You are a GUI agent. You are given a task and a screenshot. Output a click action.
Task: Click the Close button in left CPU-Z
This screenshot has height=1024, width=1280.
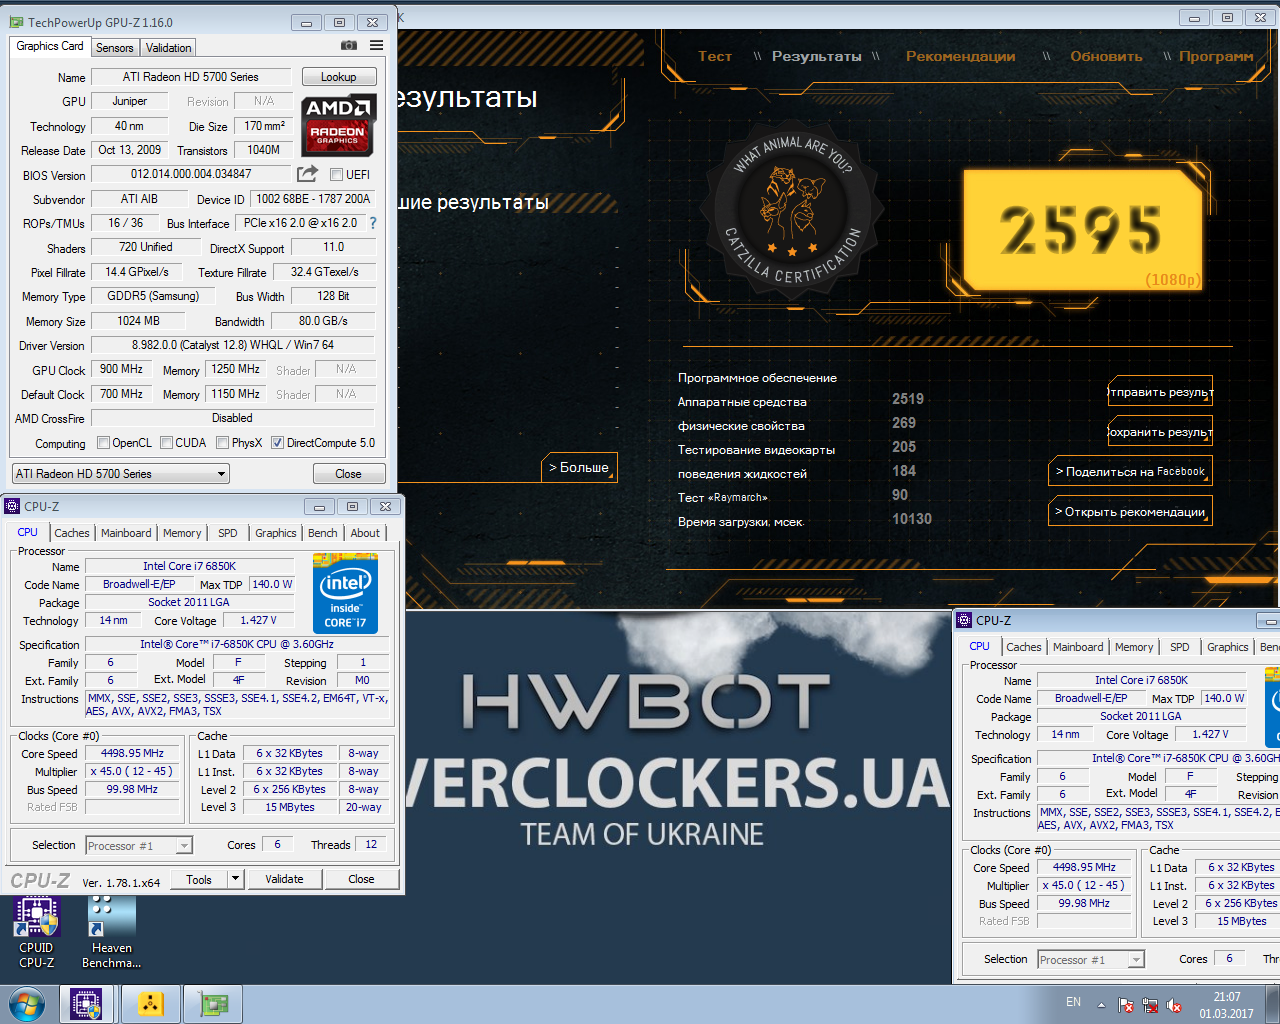point(361,879)
